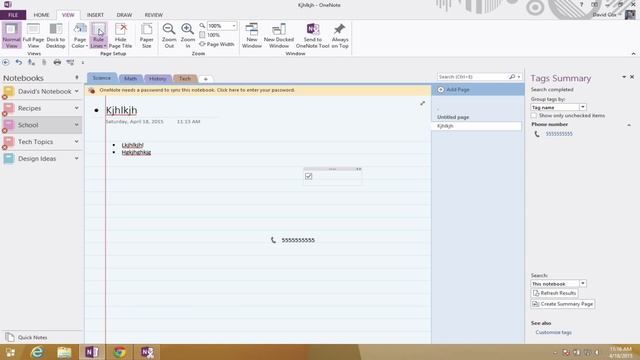
Task: Click the 100% zoom checkbox button
Action: click(x=210, y=35)
